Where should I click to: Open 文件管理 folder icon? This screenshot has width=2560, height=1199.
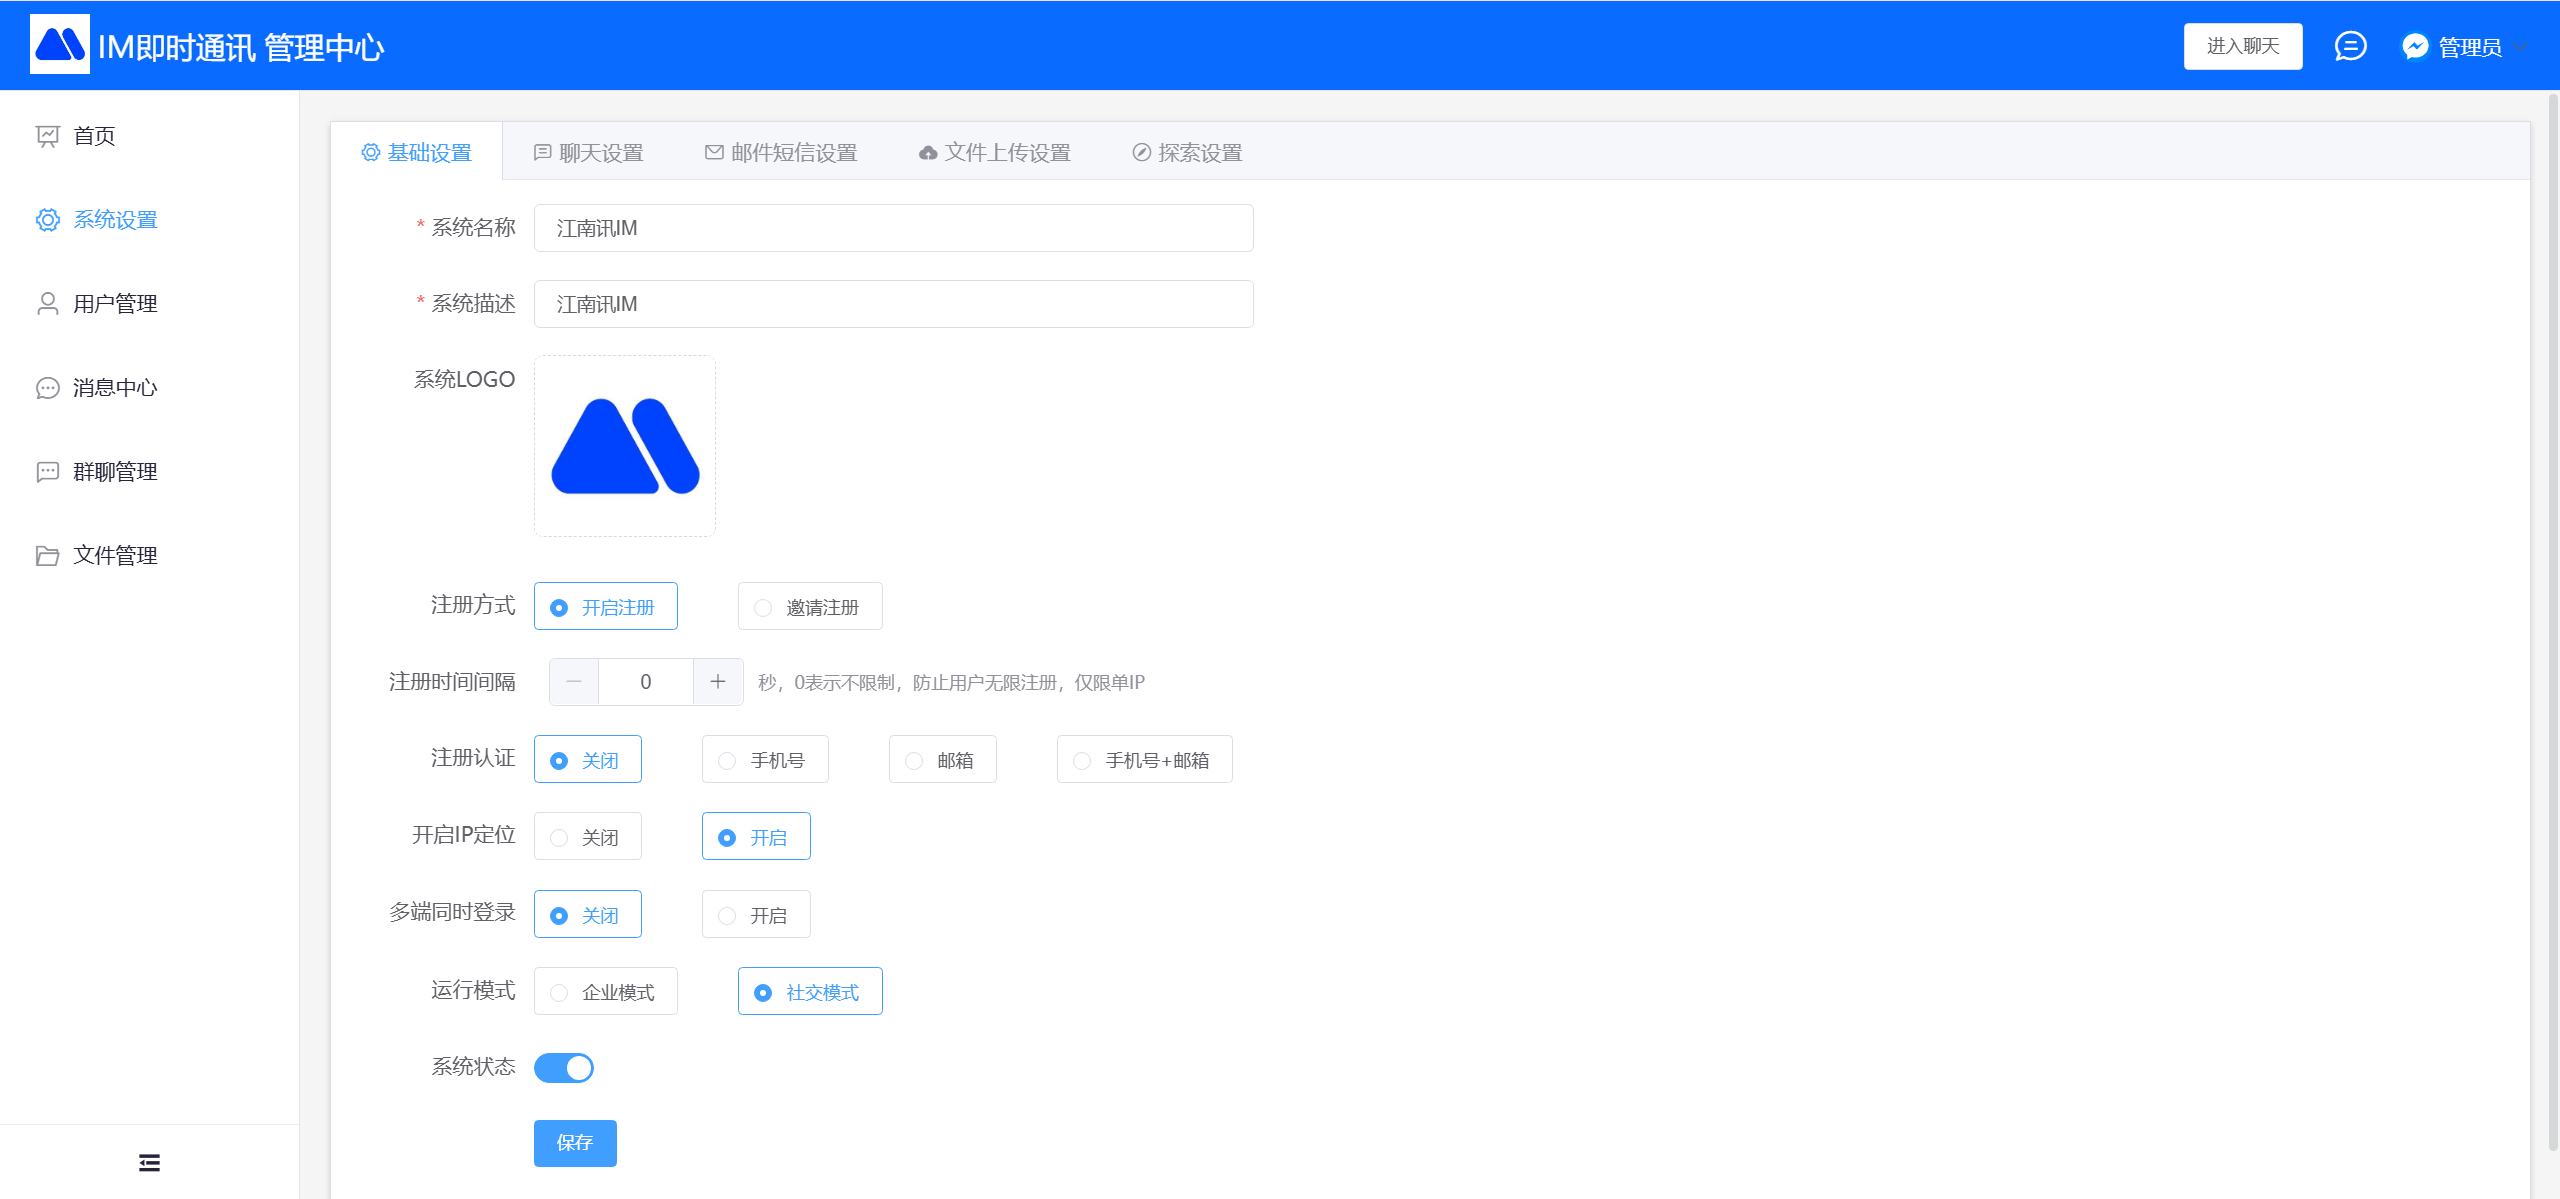pos(47,556)
